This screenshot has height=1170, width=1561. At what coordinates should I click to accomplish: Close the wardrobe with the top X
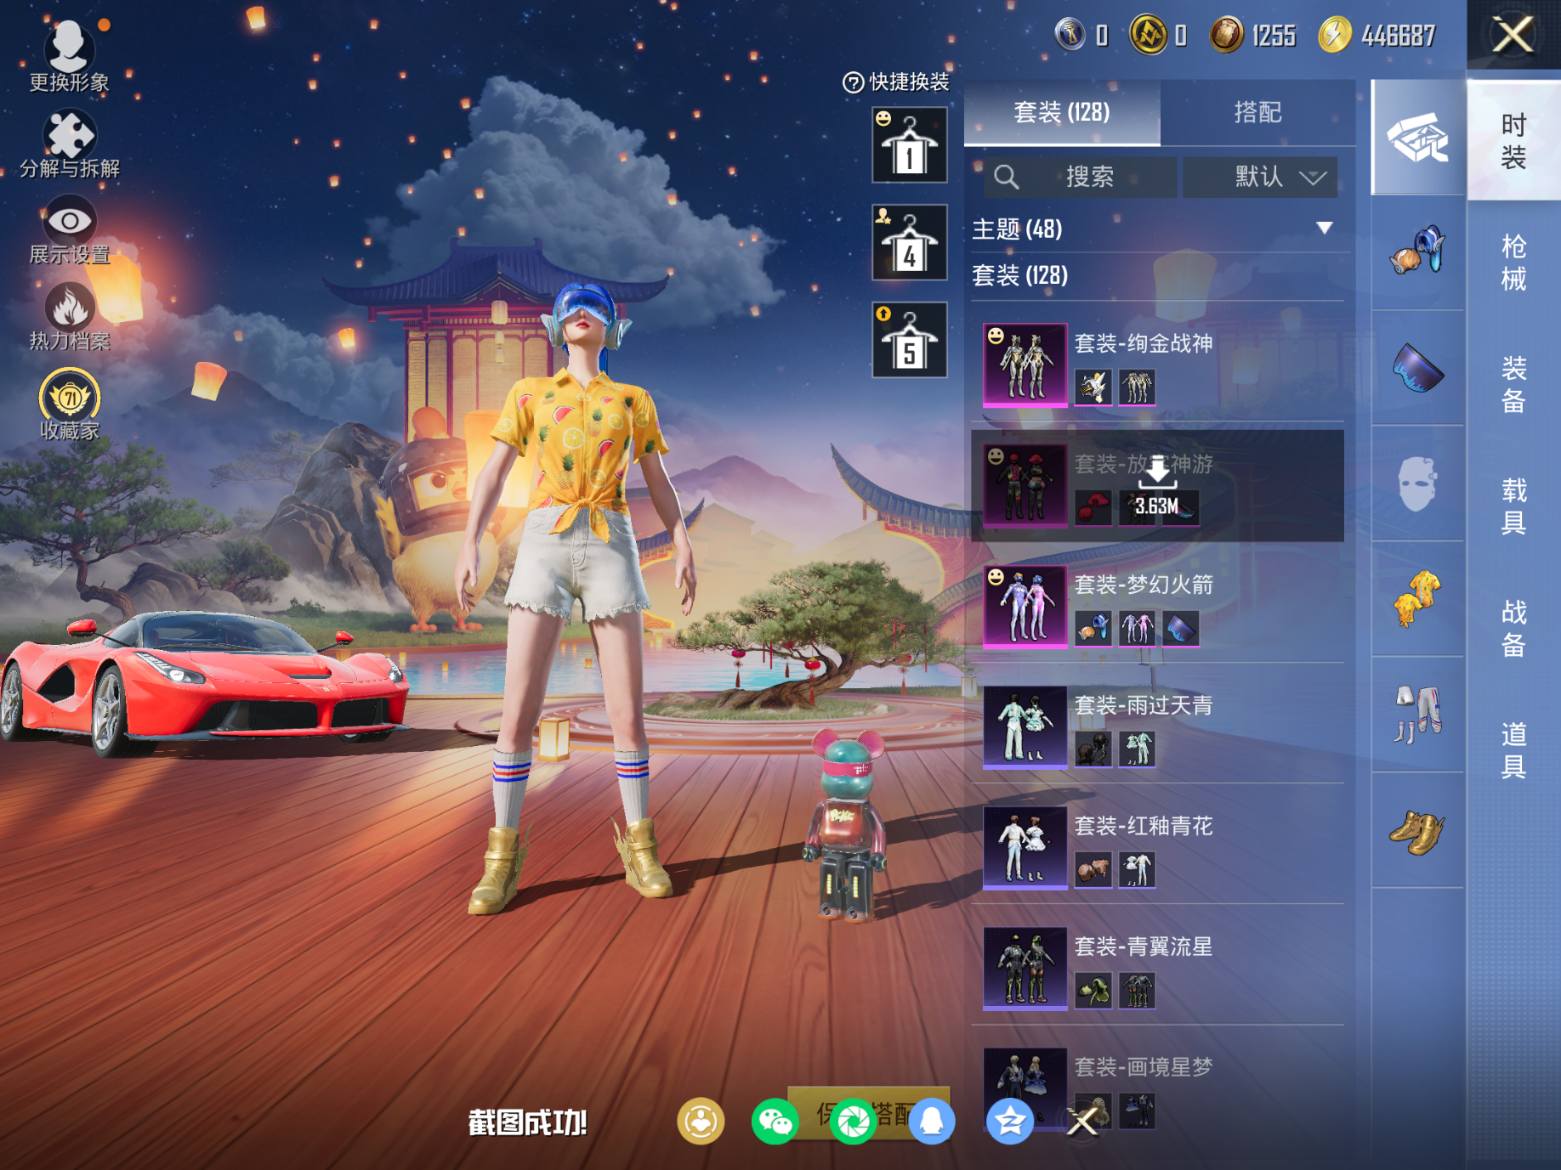pyautogui.click(x=1513, y=35)
